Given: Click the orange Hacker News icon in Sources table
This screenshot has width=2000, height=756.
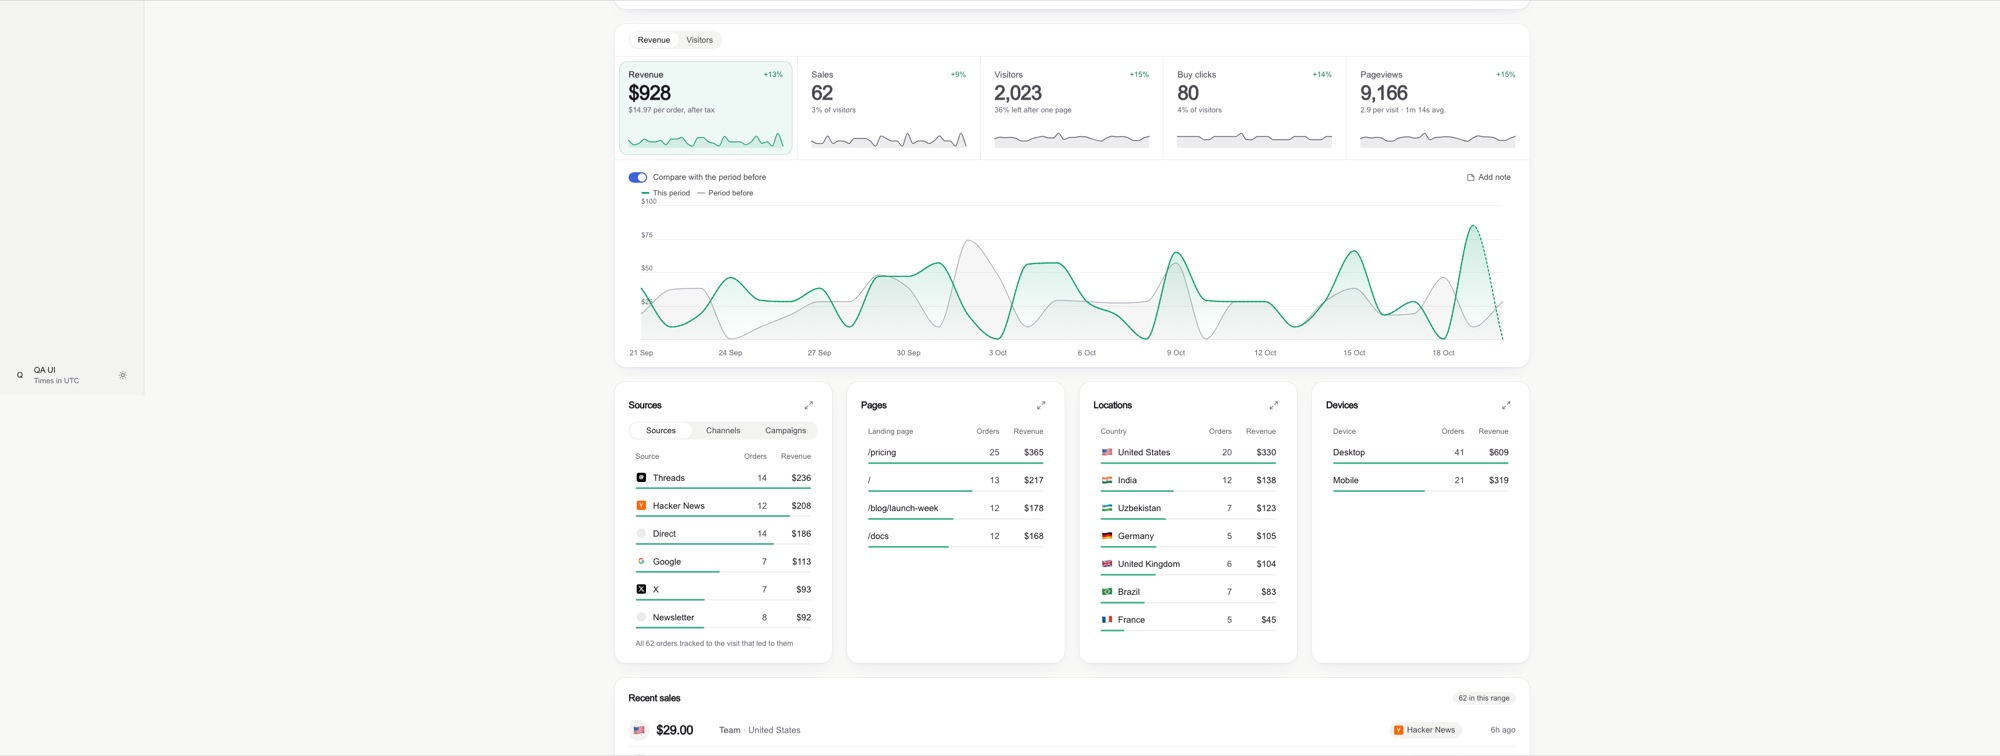Looking at the screenshot, I should [x=641, y=506].
